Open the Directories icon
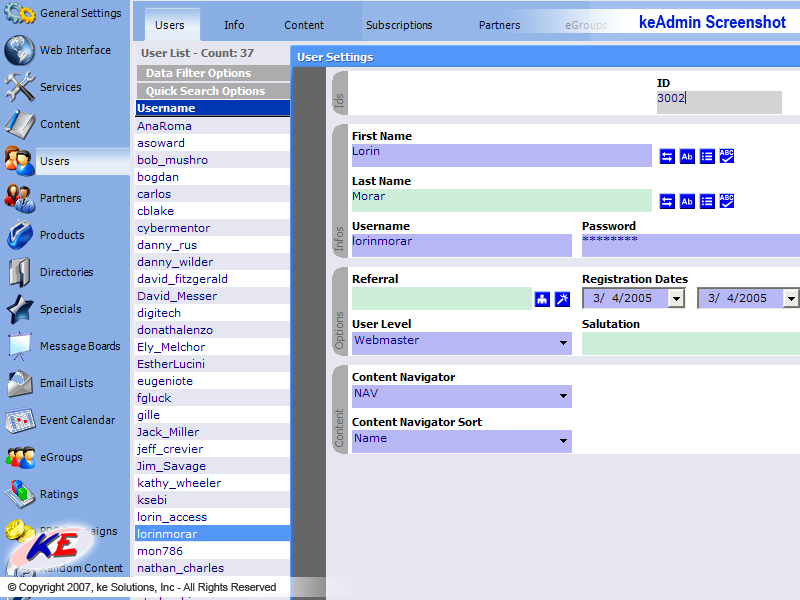 (x=19, y=272)
